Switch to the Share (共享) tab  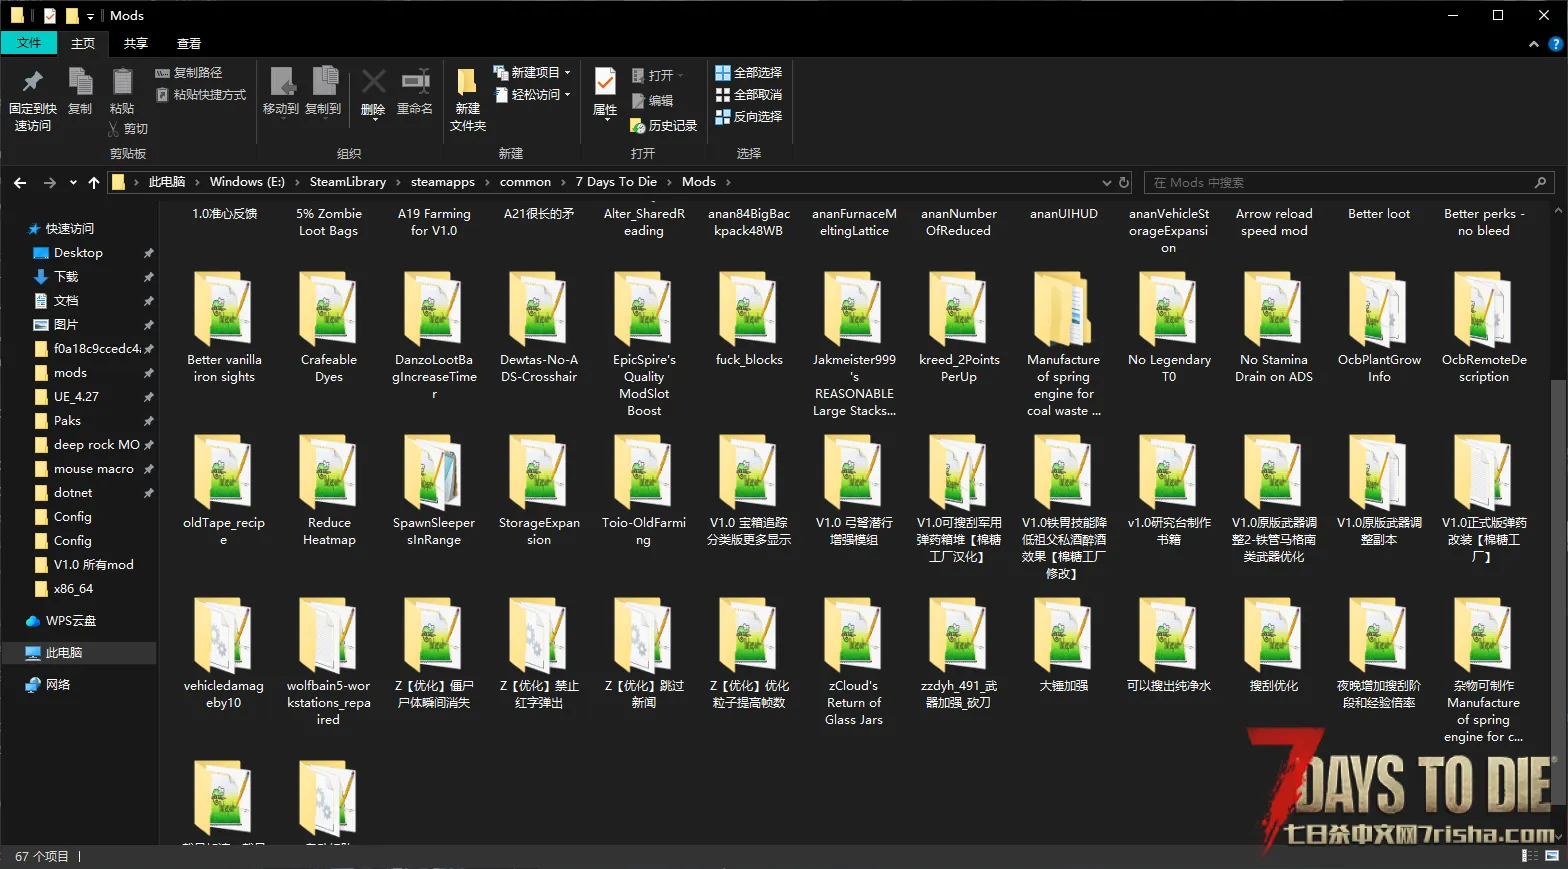[136, 44]
